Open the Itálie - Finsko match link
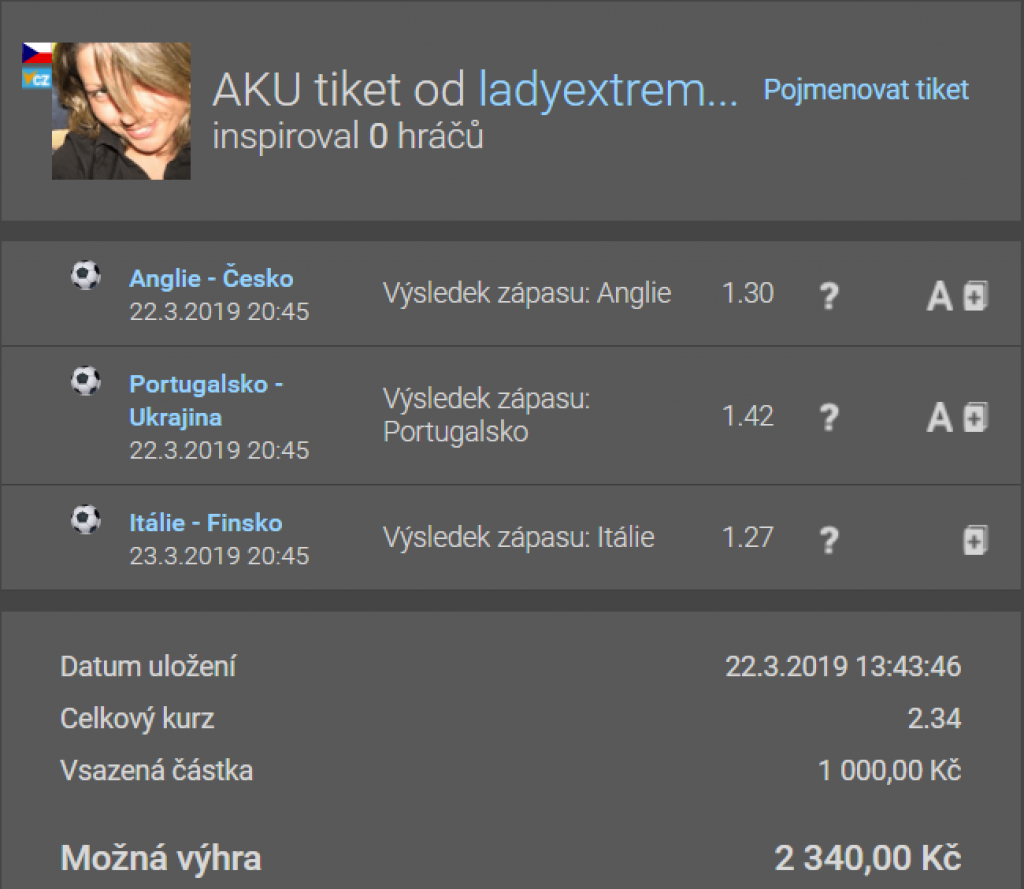Image resolution: width=1024 pixels, height=889 pixels. point(206,523)
